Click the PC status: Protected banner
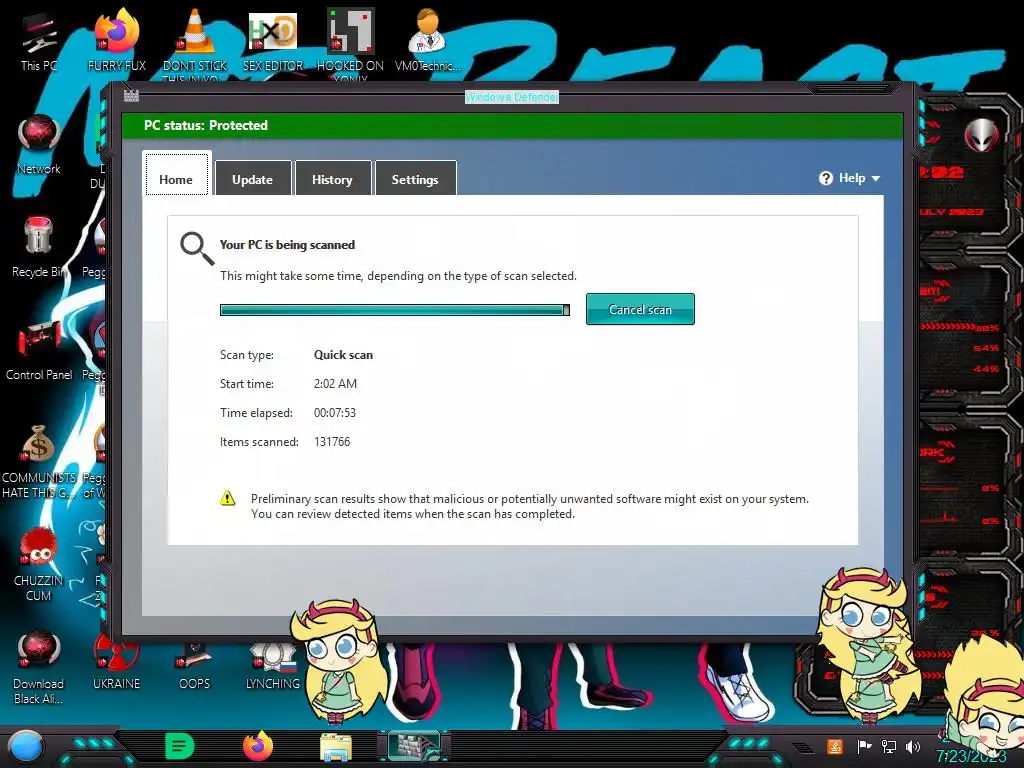This screenshot has height=768, width=1024. 512,125
